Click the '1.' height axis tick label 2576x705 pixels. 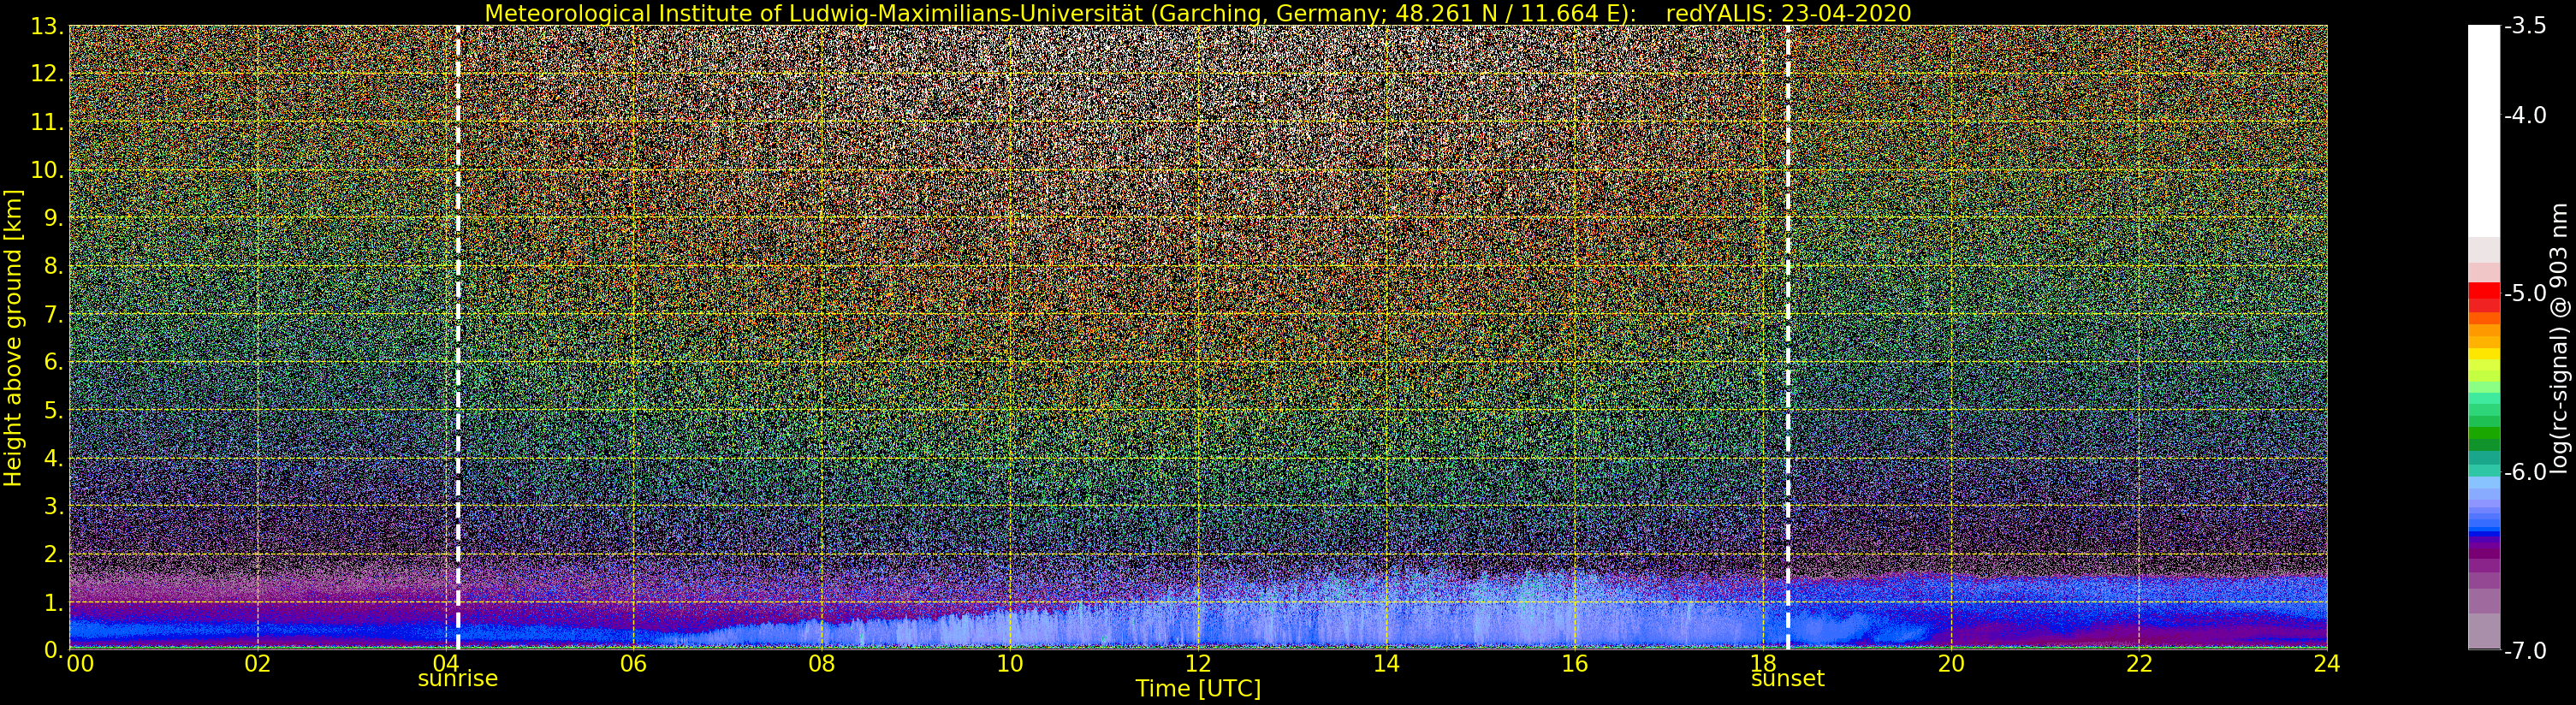pos(54,602)
